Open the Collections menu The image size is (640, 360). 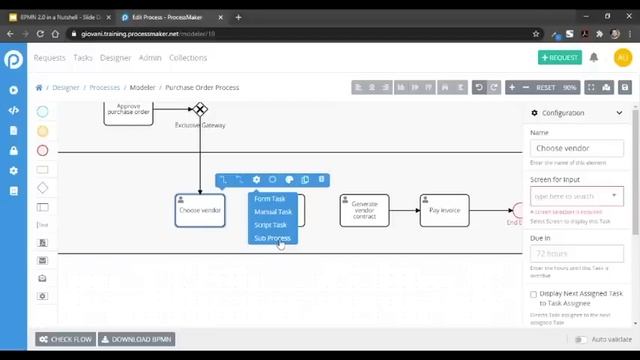pyautogui.click(x=188, y=58)
